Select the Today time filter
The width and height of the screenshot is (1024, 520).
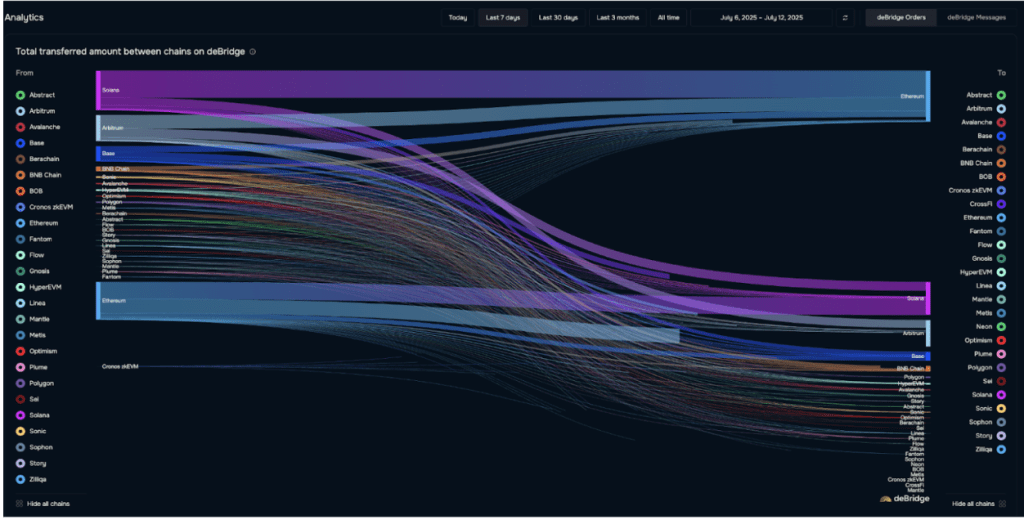click(458, 18)
